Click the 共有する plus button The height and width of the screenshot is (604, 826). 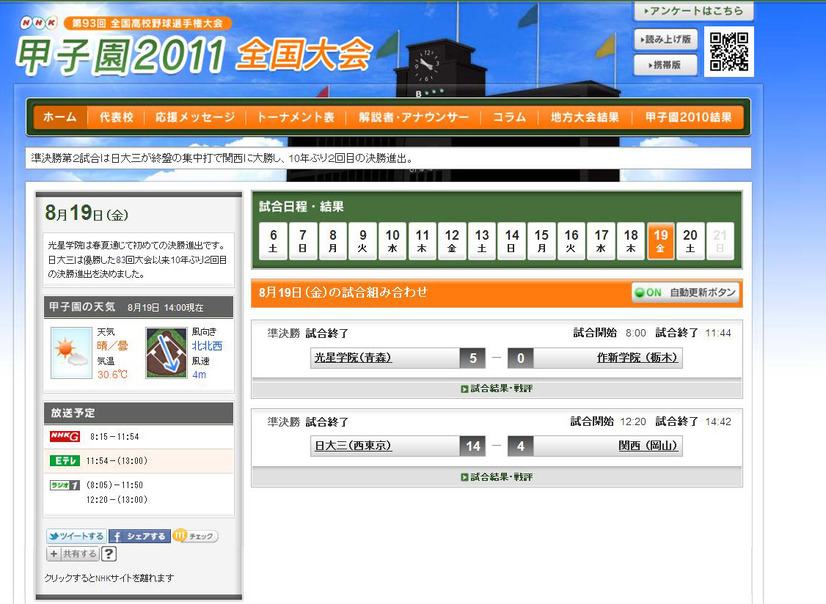click(x=73, y=554)
